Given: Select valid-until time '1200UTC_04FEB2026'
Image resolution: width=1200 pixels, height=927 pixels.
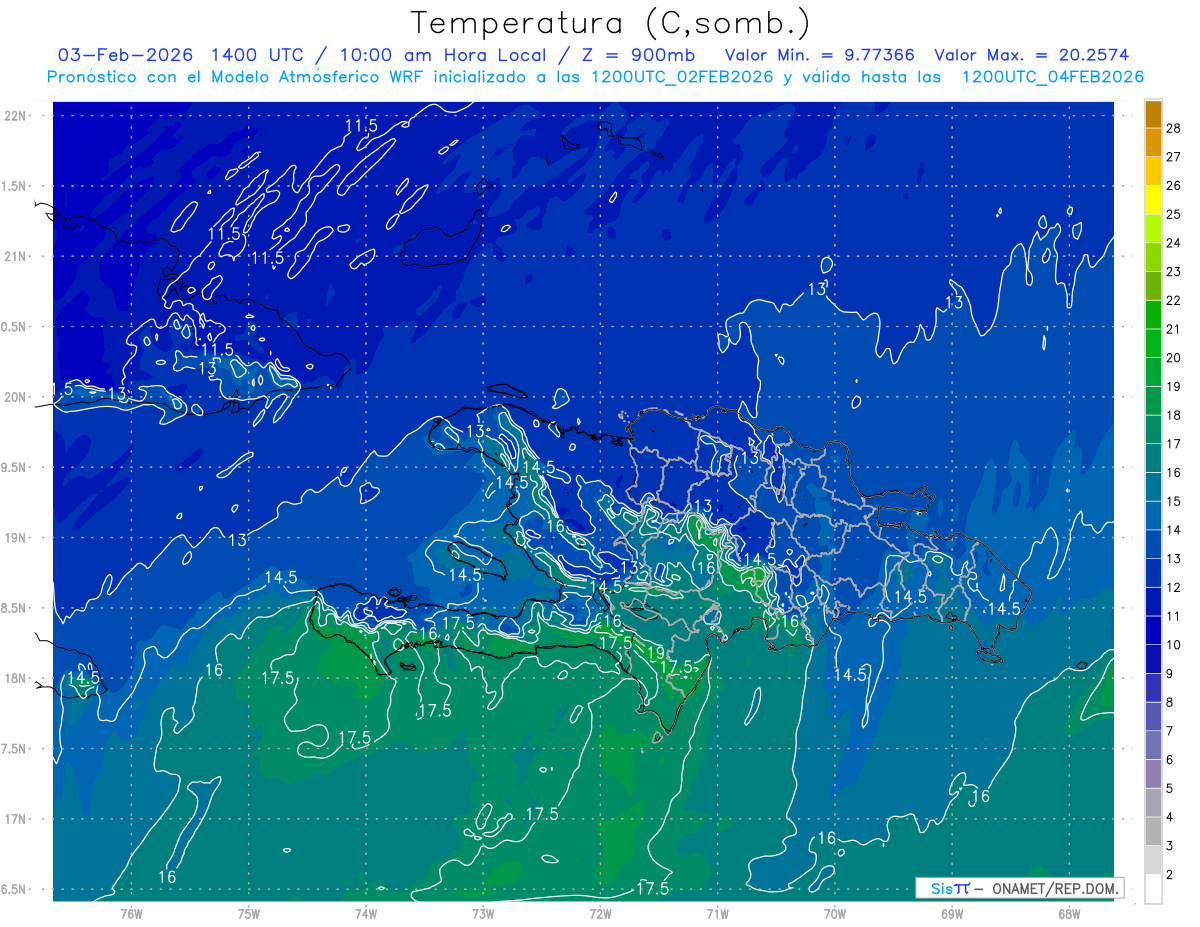Looking at the screenshot, I should coord(1052,77).
